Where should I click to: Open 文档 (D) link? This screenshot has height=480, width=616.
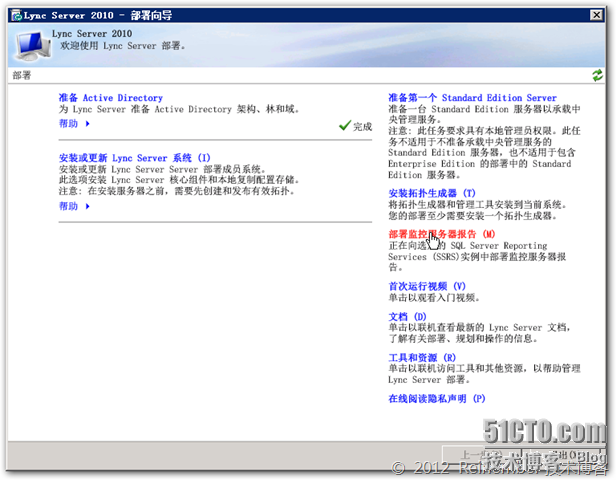click(407, 317)
